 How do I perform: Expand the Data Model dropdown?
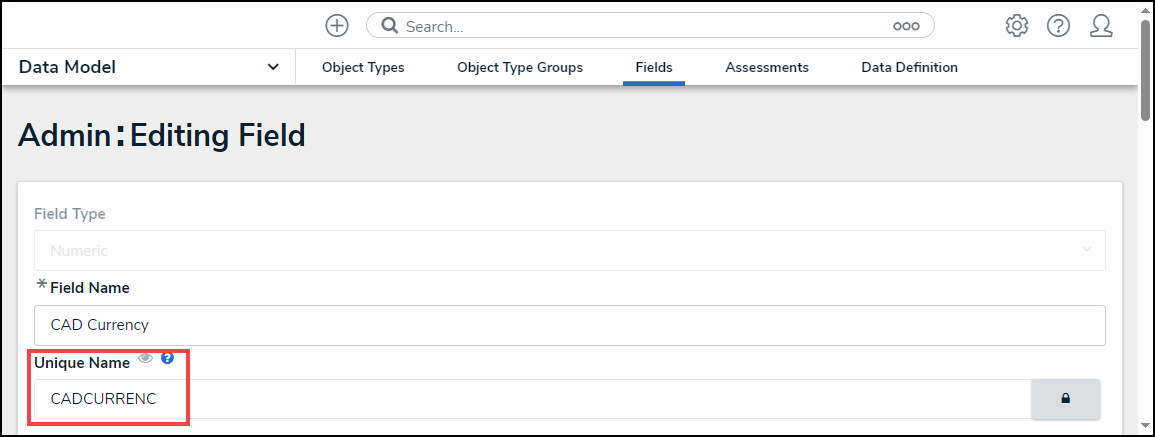tap(273, 67)
